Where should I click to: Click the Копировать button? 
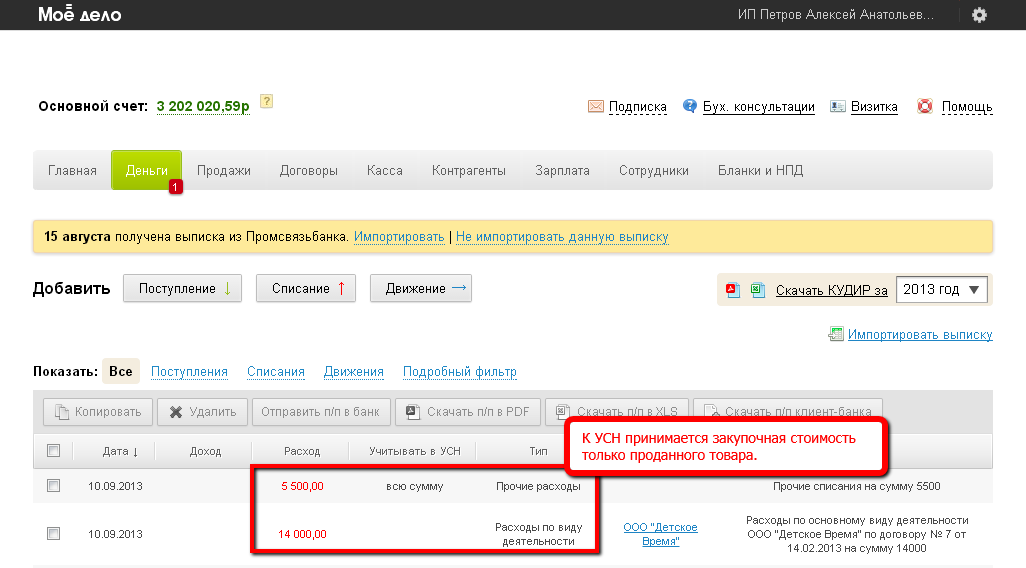[x=98, y=412]
